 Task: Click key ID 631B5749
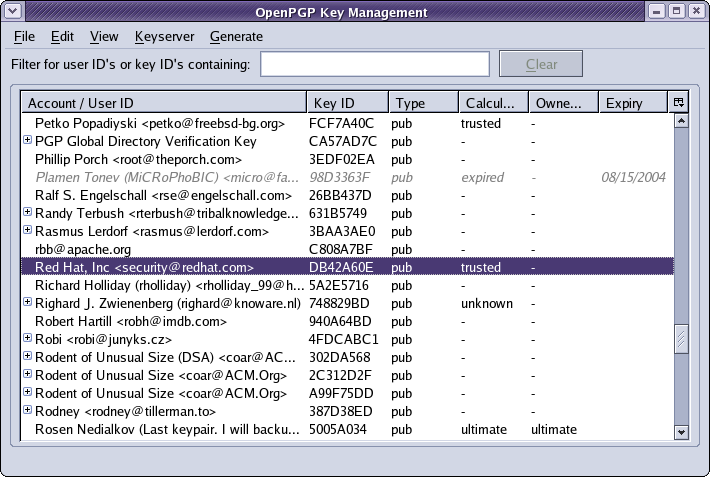click(x=338, y=213)
